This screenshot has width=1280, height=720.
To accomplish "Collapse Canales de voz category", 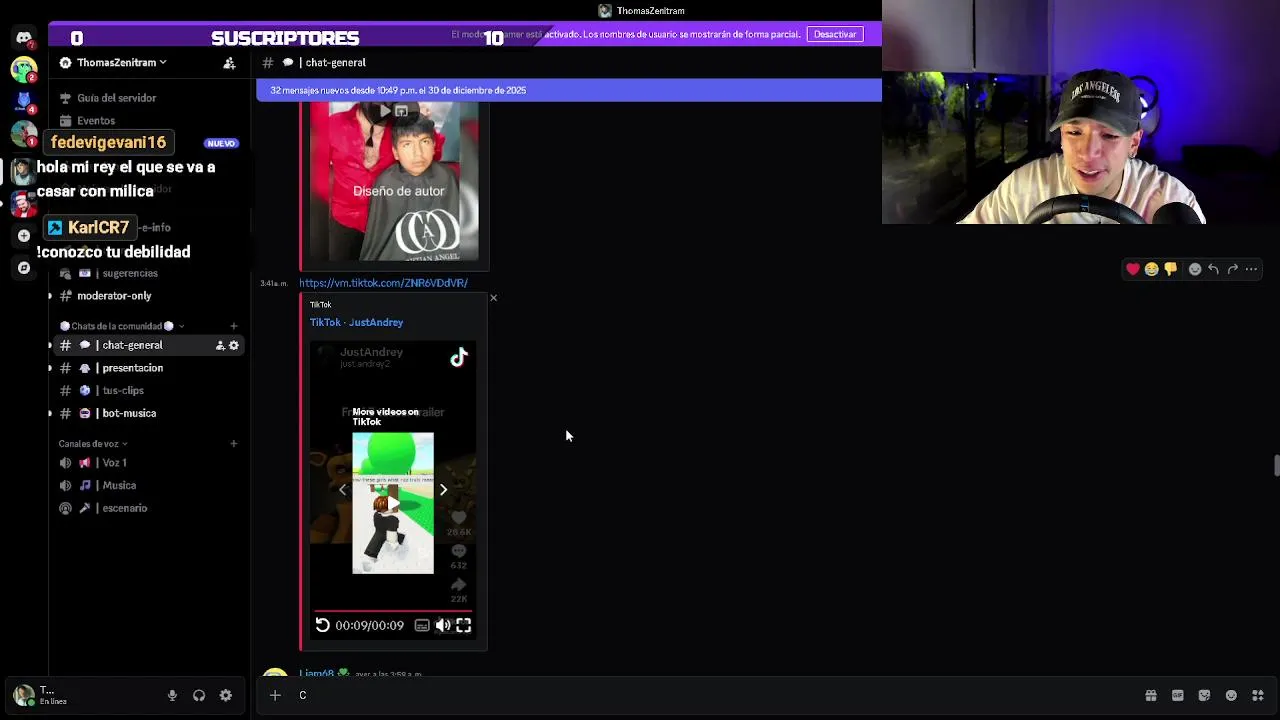I will [x=93, y=444].
